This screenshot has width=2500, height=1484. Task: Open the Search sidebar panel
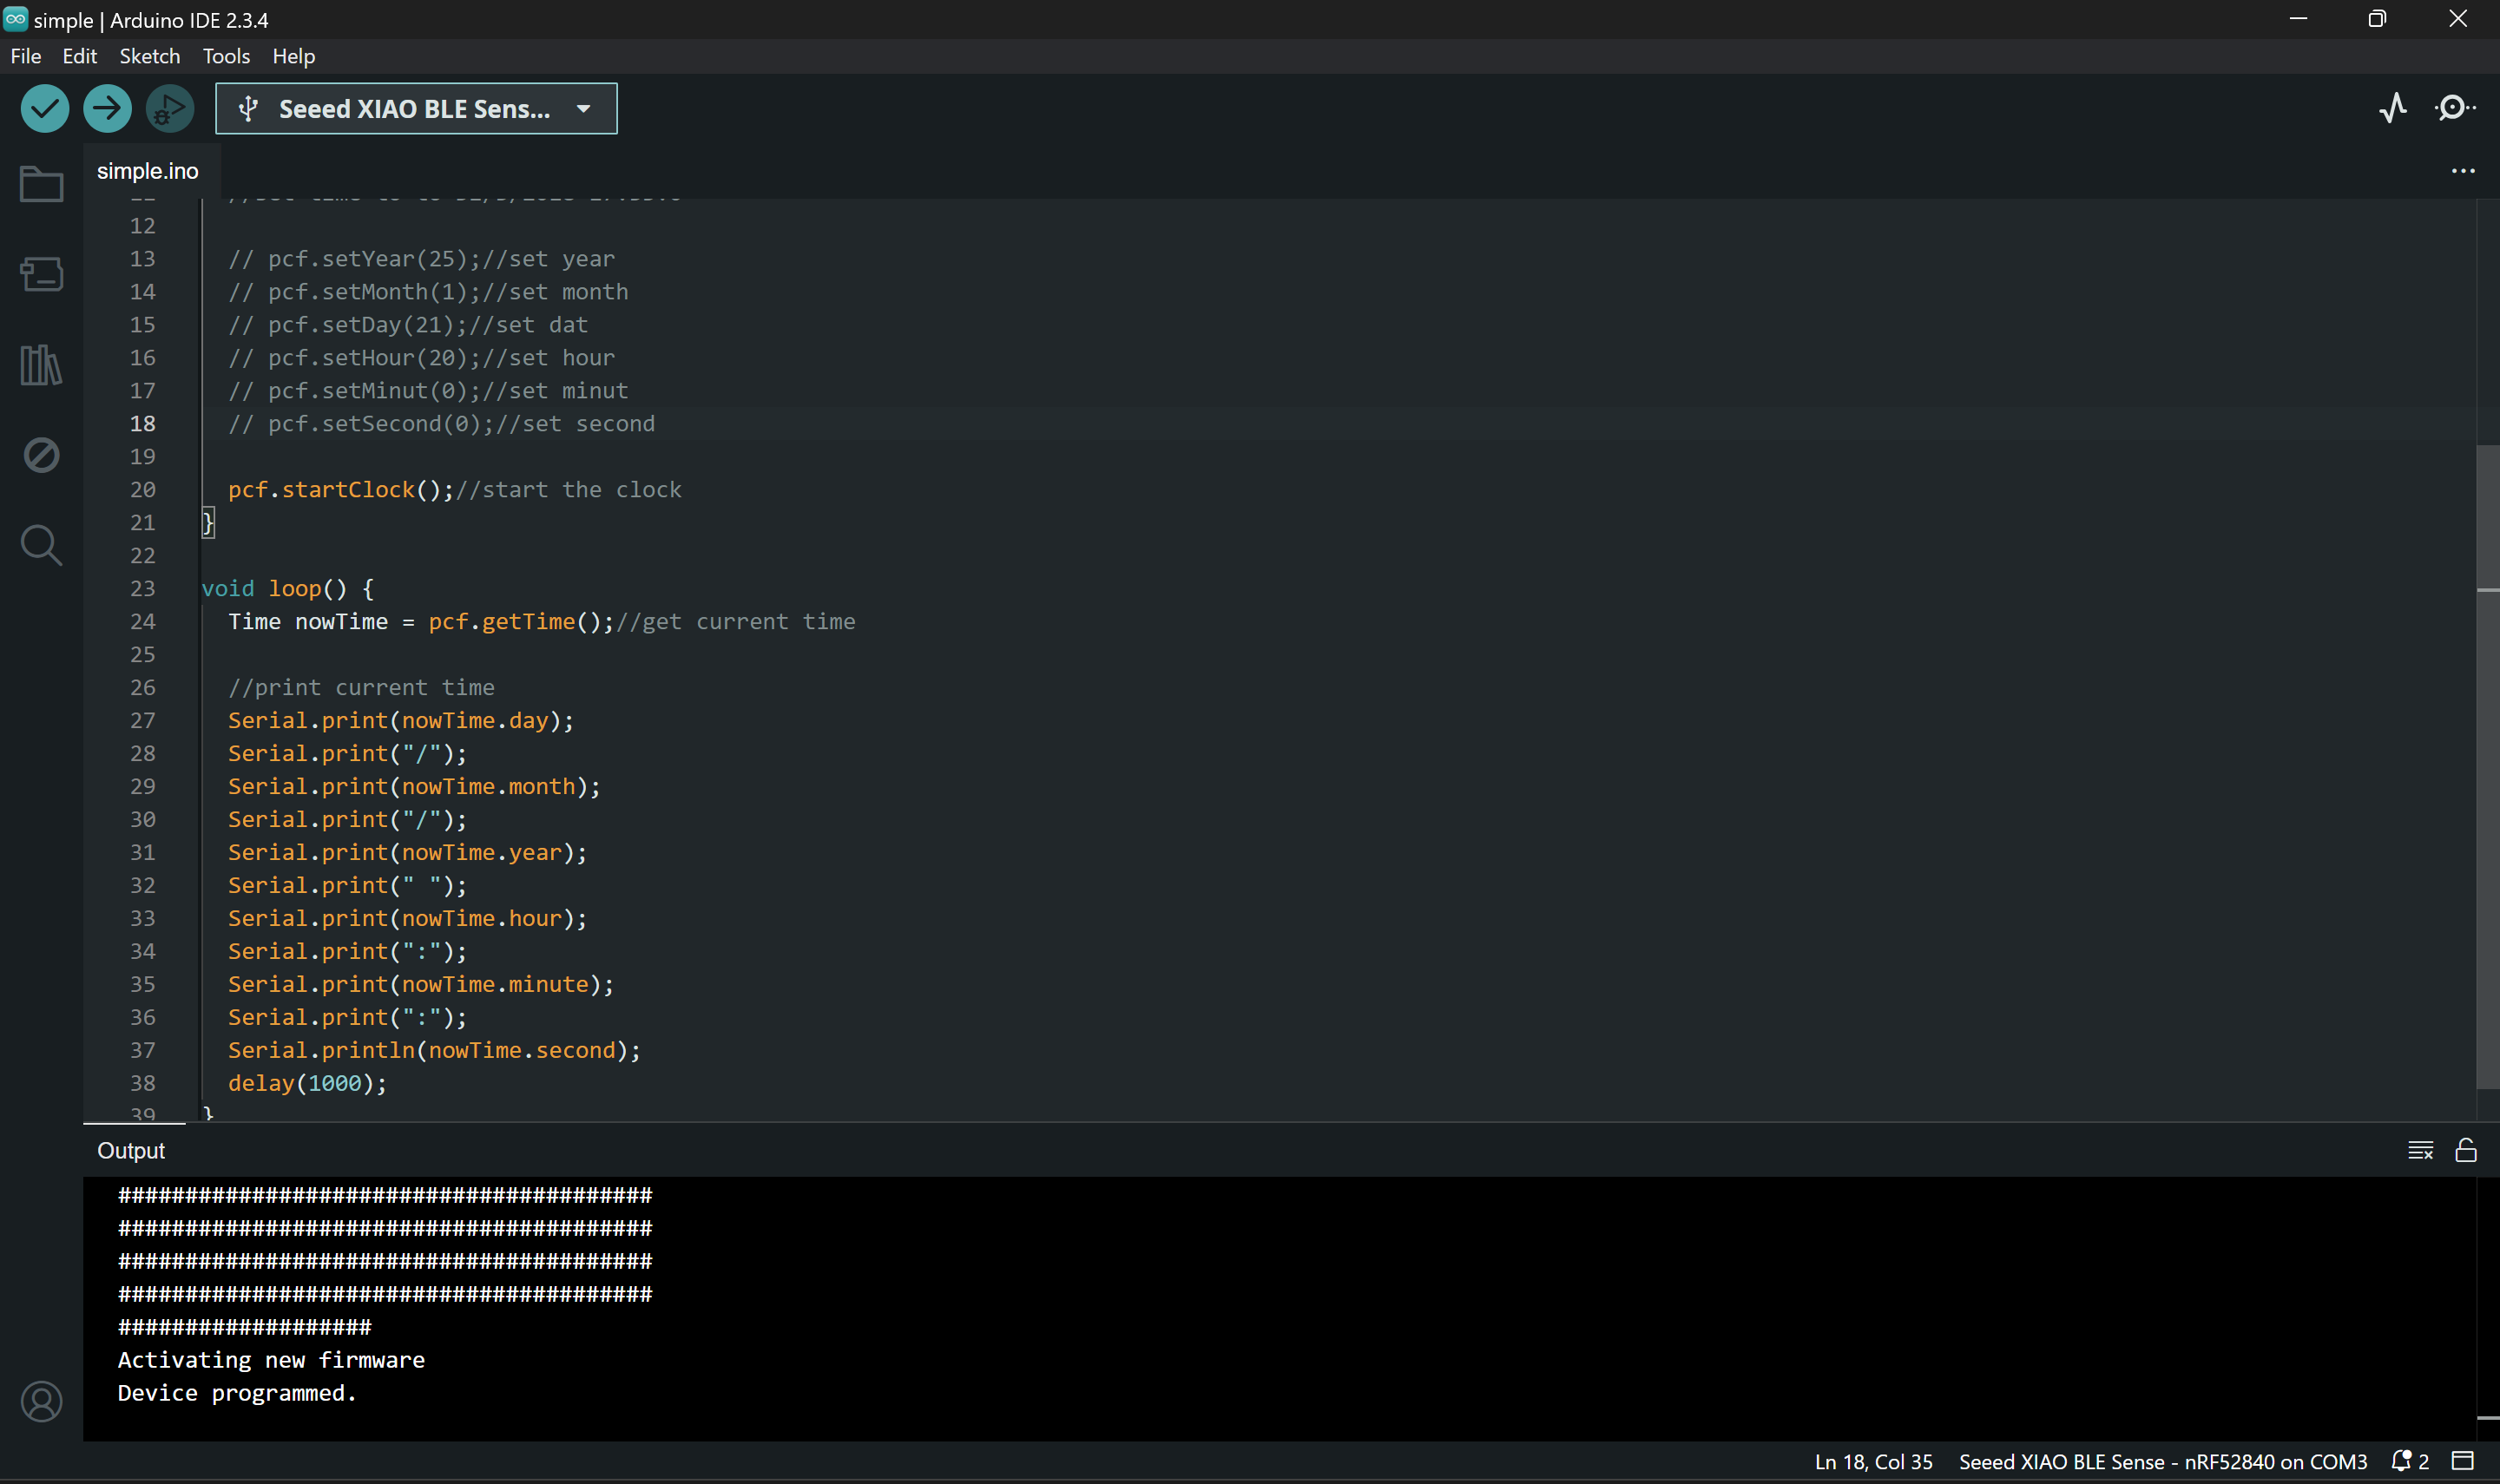coord(41,545)
